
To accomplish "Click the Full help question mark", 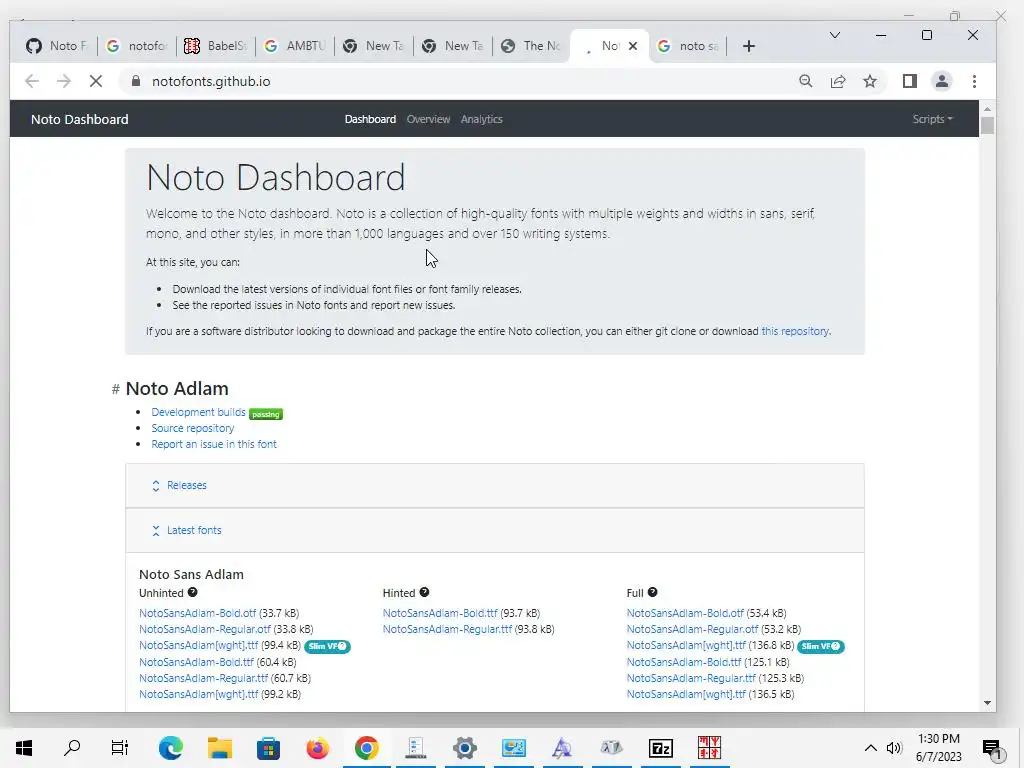I will click(652, 592).
